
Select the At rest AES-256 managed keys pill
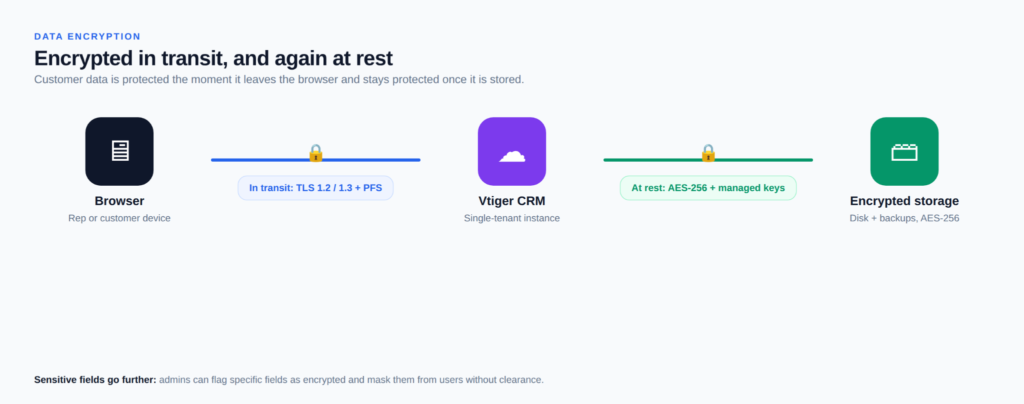[x=708, y=188]
